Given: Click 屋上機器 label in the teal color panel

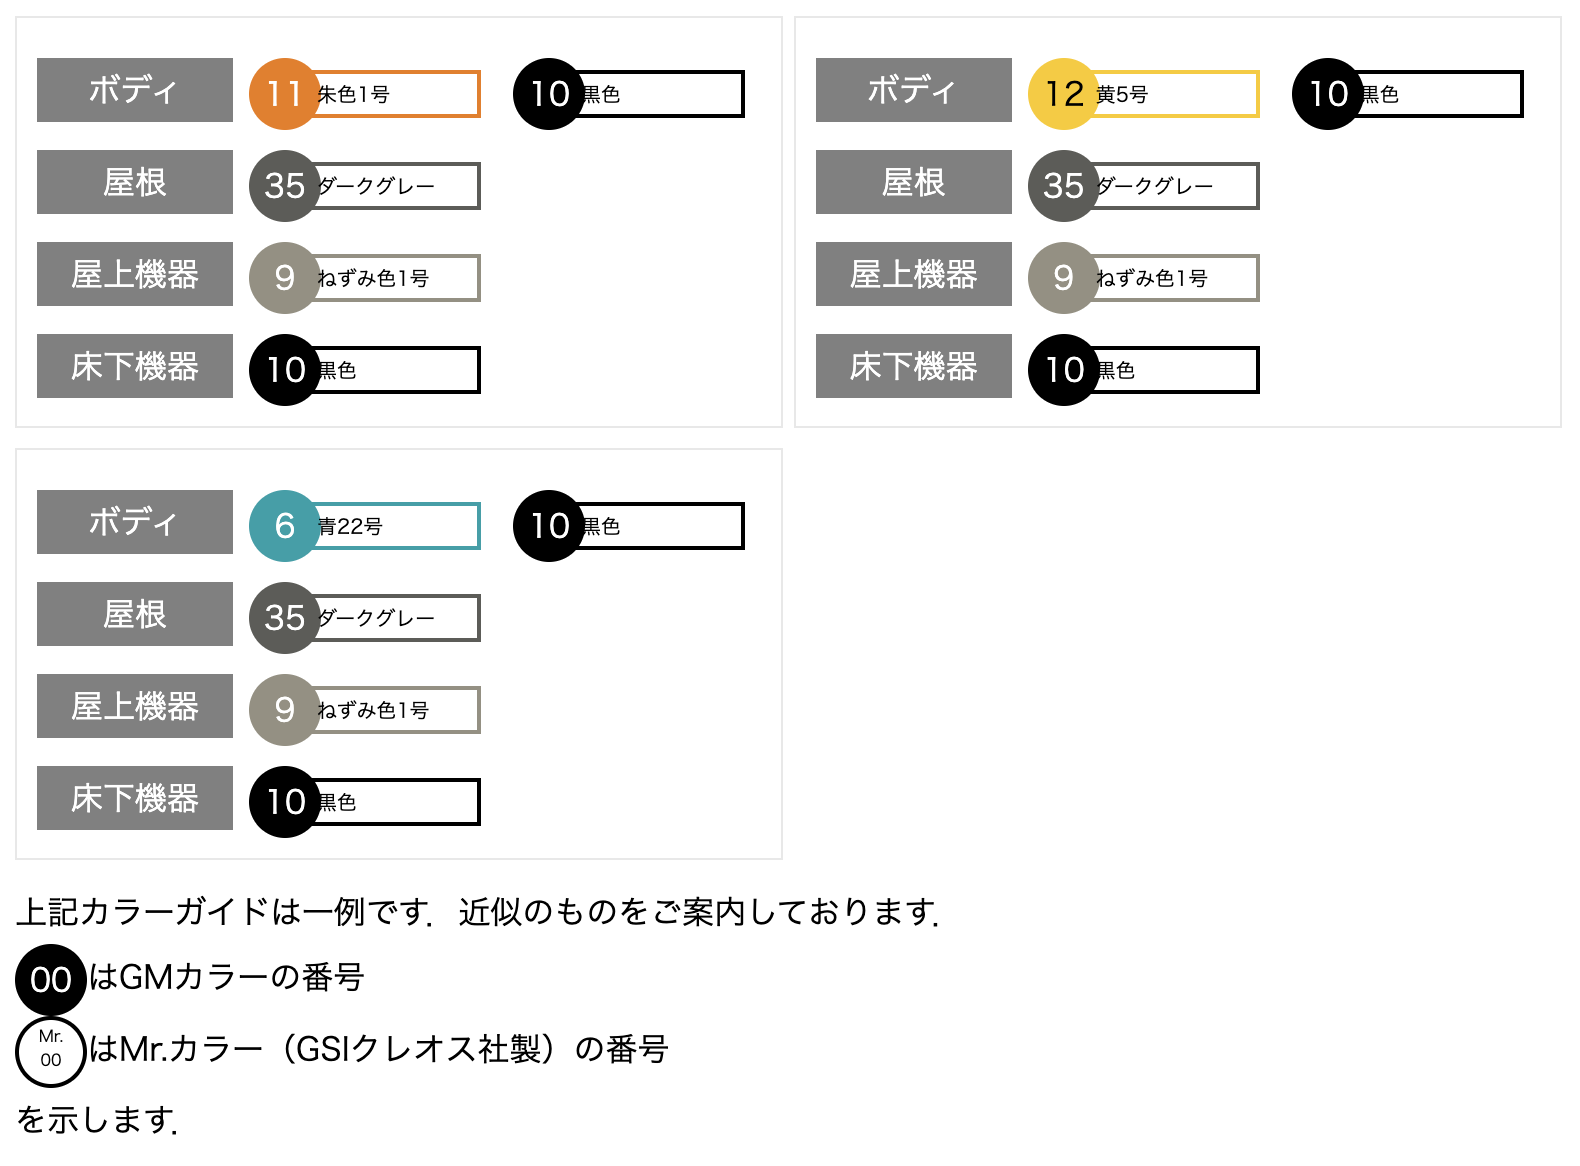Looking at the screenshot, I should pyautogui.click(x=135, y=706).
